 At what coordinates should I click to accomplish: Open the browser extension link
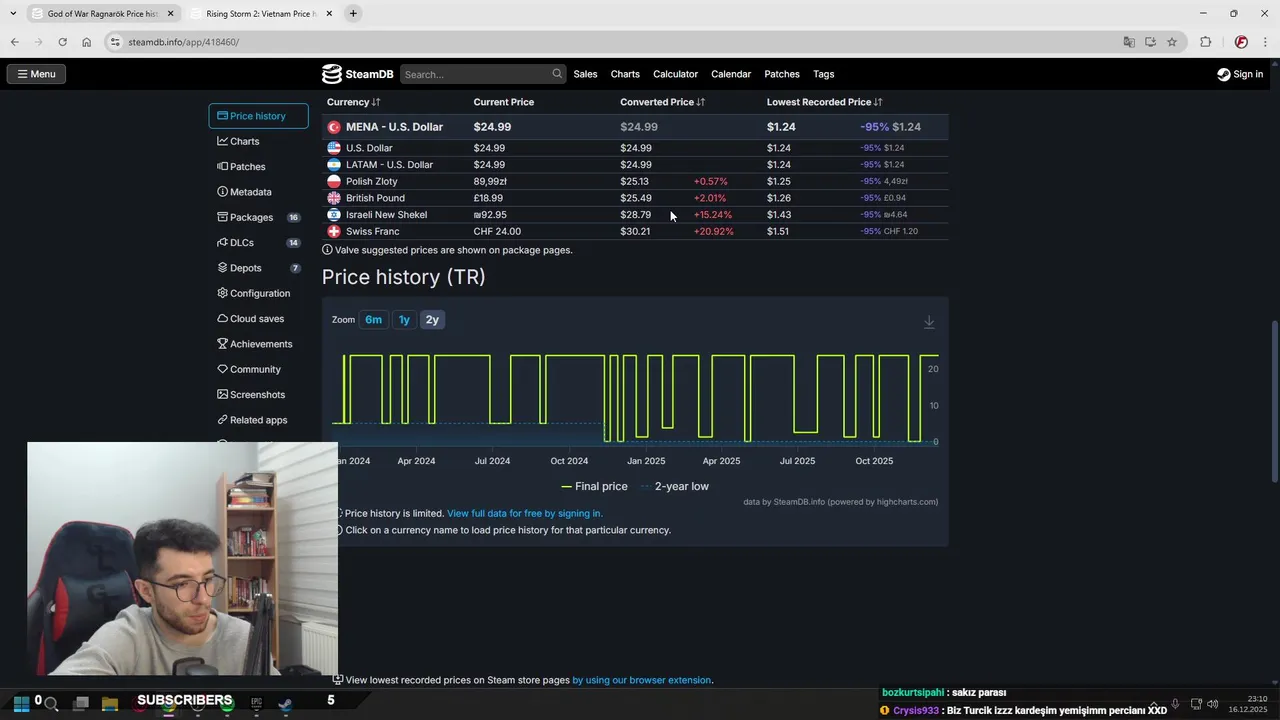click(641, 680)
